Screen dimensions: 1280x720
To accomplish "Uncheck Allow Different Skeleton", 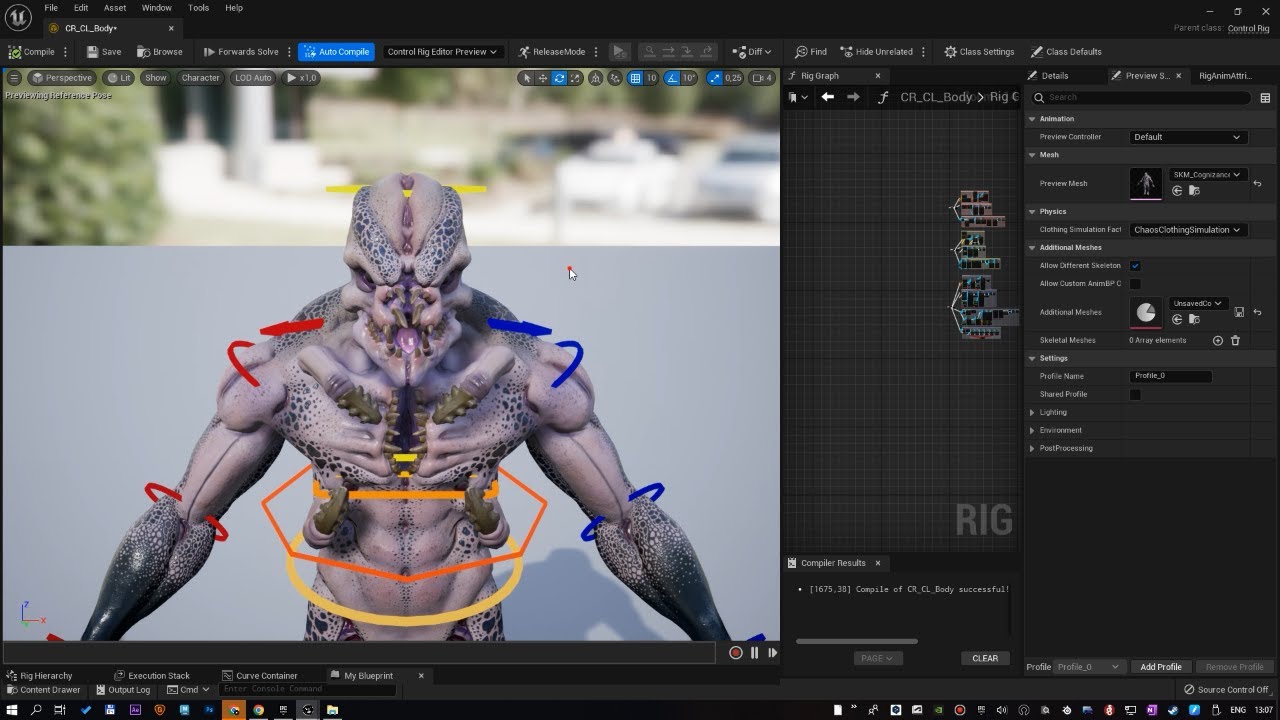I will (1135, 266).
